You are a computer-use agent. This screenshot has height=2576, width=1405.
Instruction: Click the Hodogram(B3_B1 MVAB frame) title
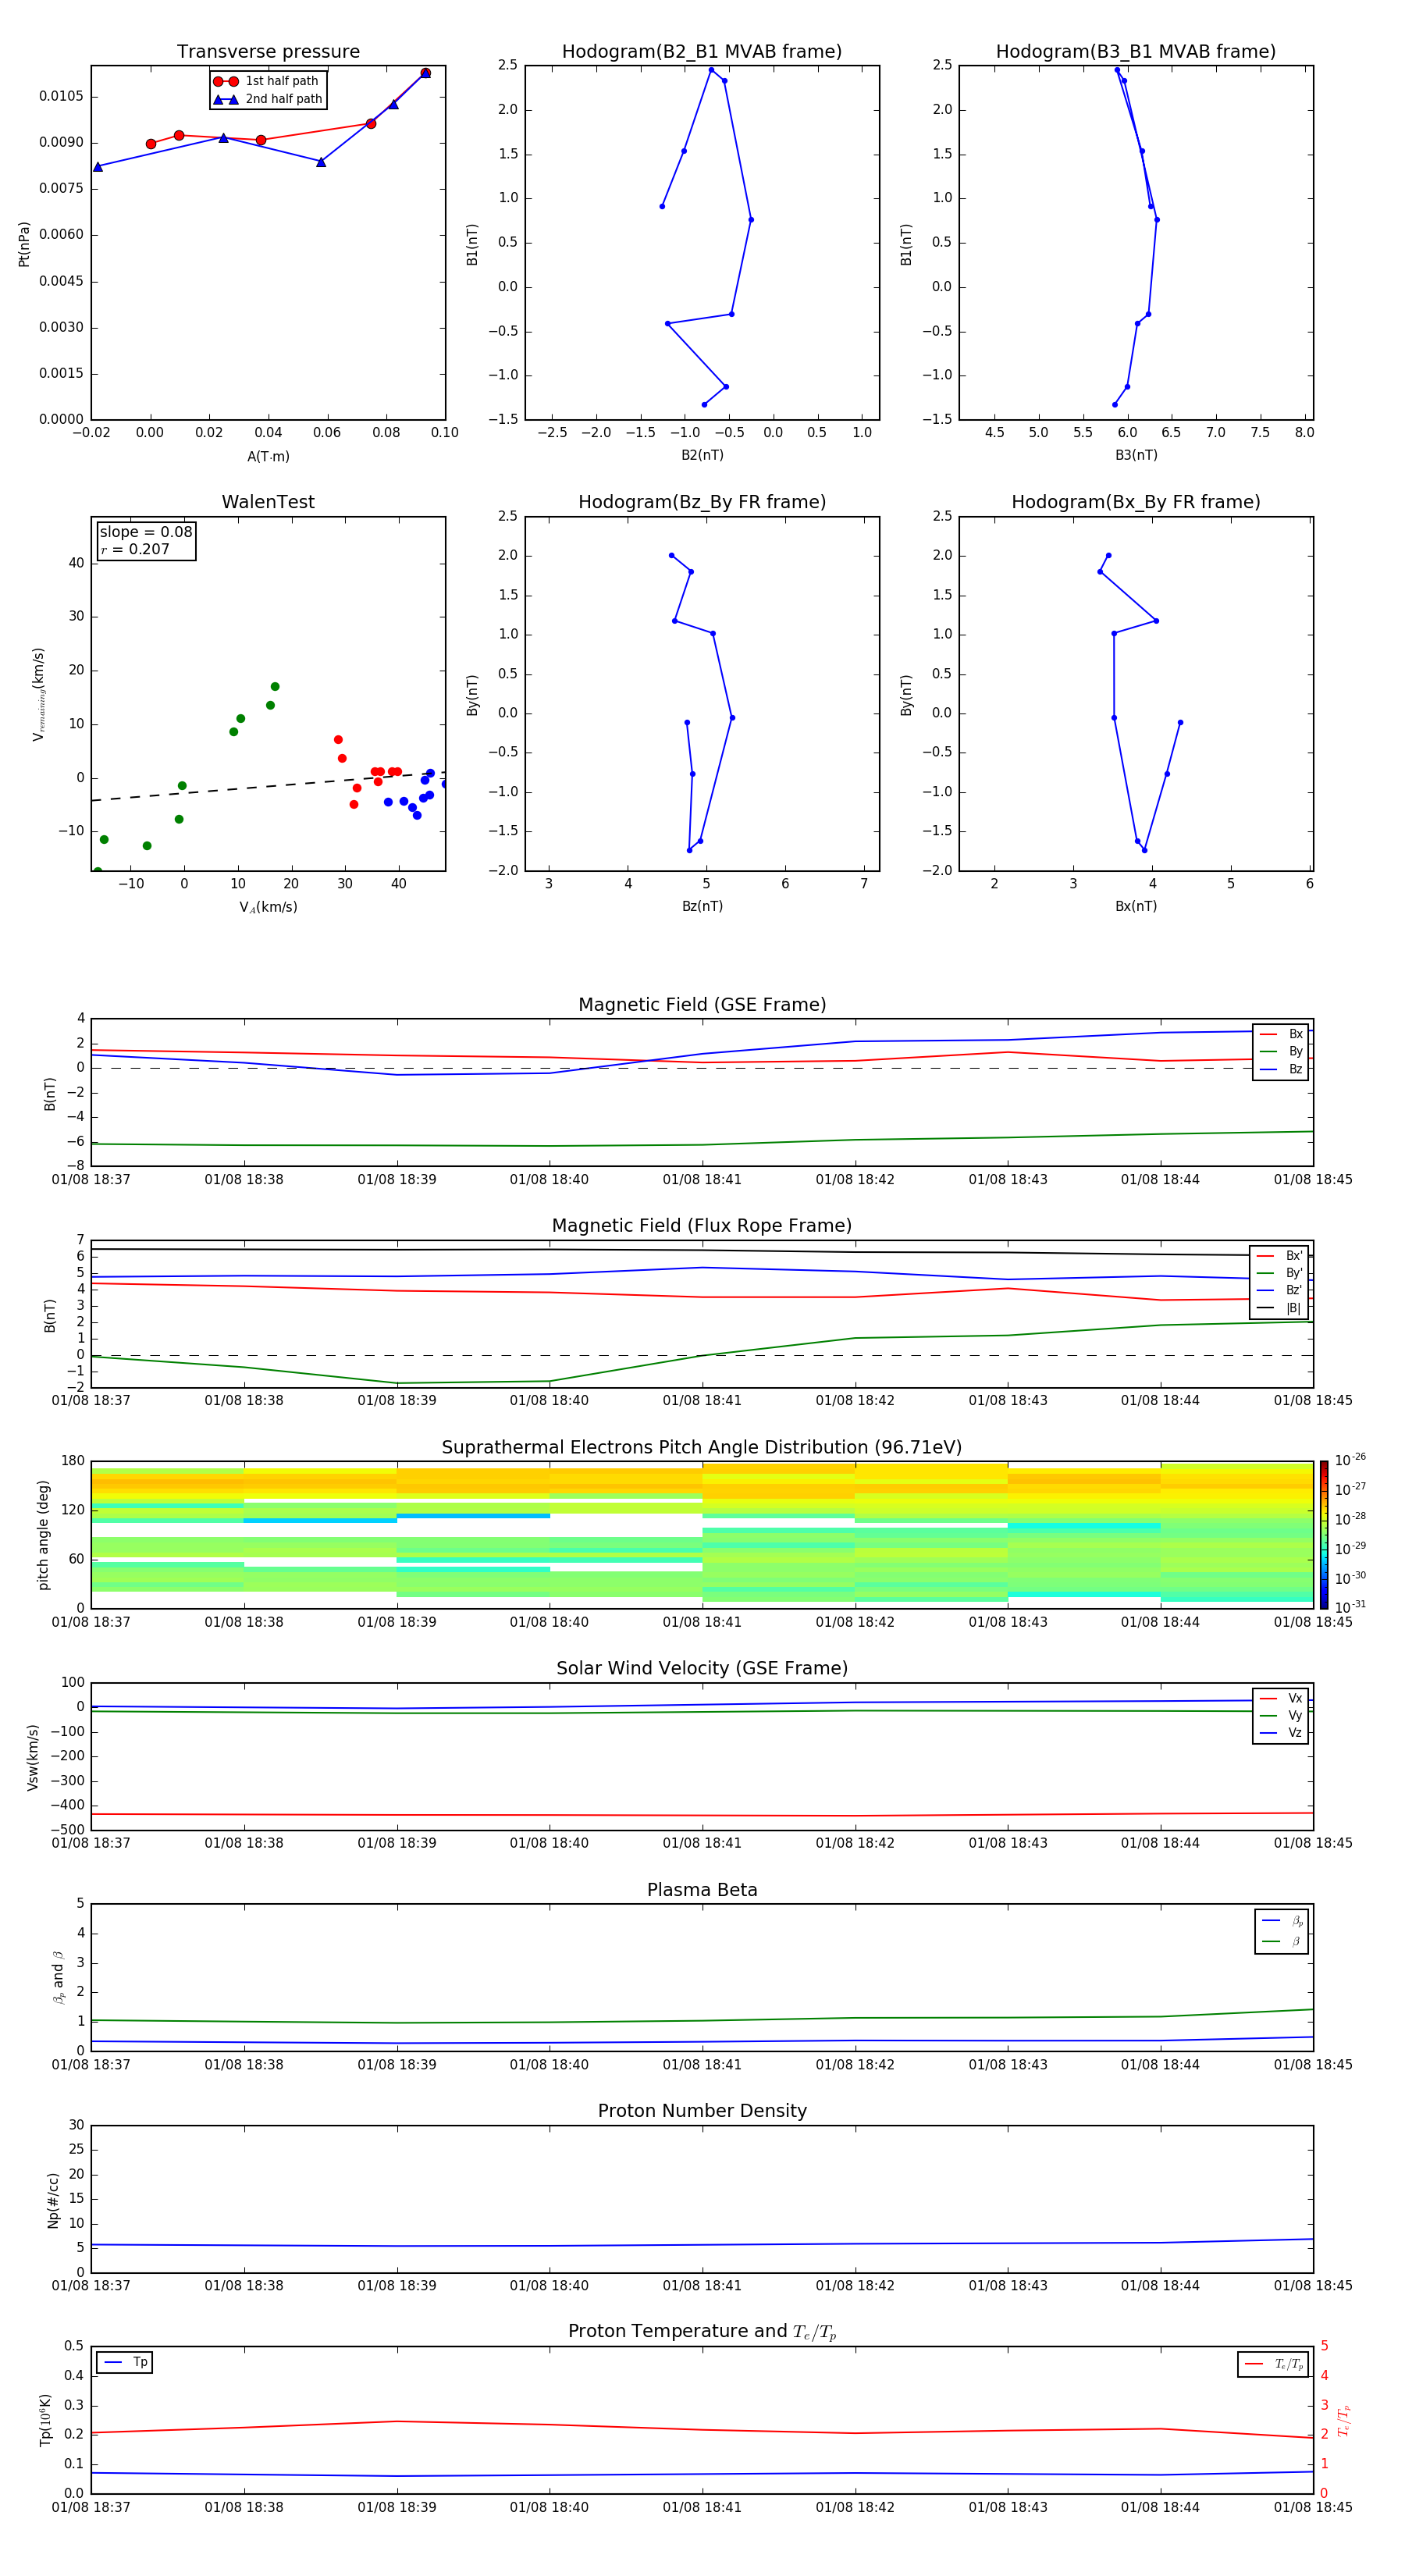1136,52
